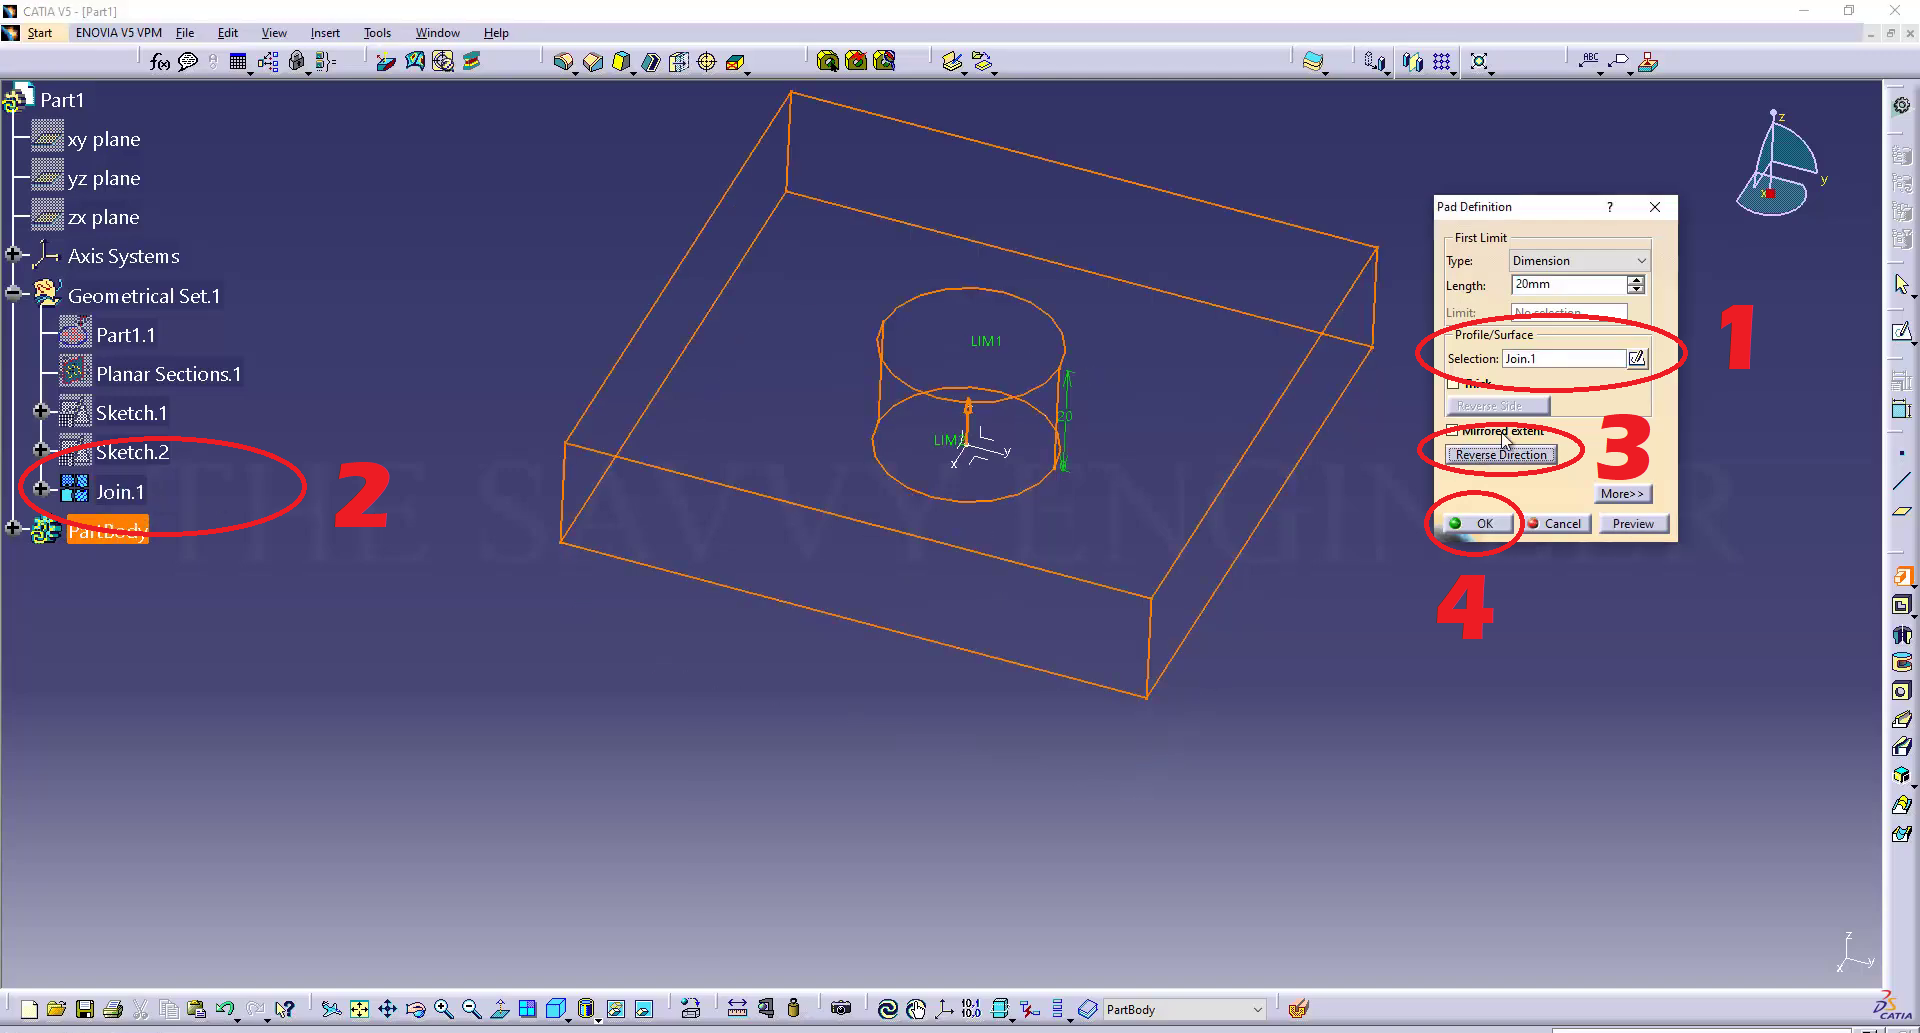Open the Tools menu
This screenshot has height=1033, width=1920.
(x=377, y=33)
